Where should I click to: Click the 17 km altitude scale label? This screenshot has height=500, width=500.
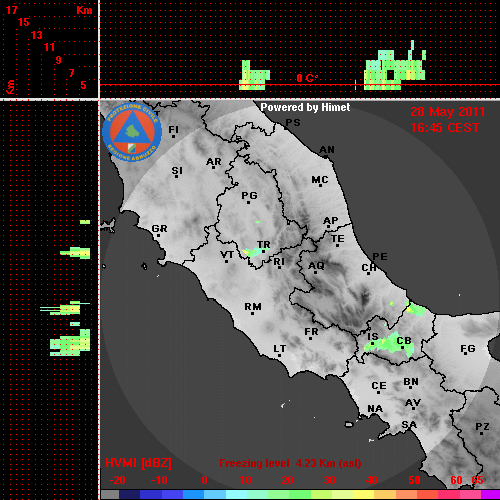[11, 10]
